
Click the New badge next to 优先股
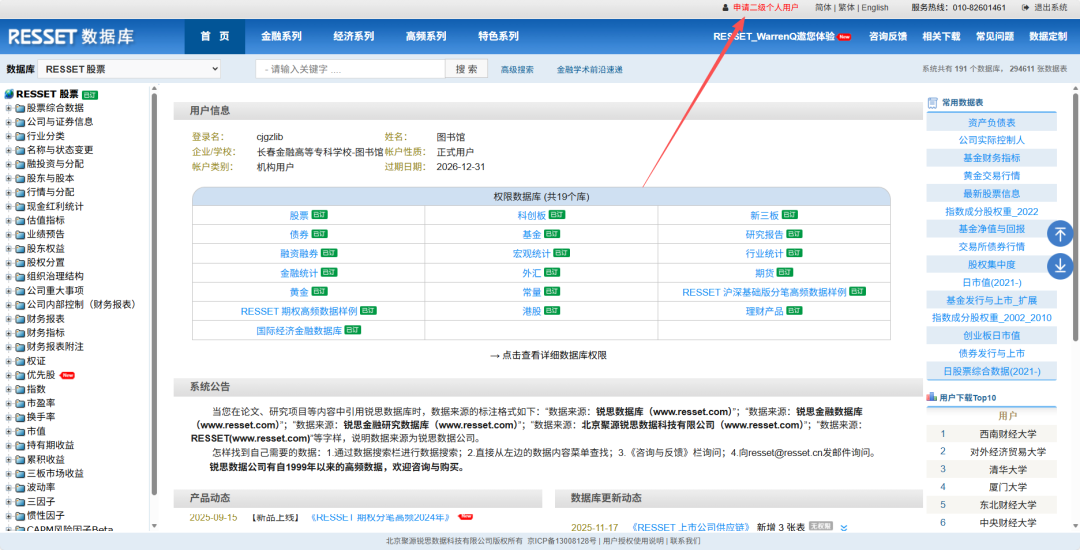tap(67, 375)
